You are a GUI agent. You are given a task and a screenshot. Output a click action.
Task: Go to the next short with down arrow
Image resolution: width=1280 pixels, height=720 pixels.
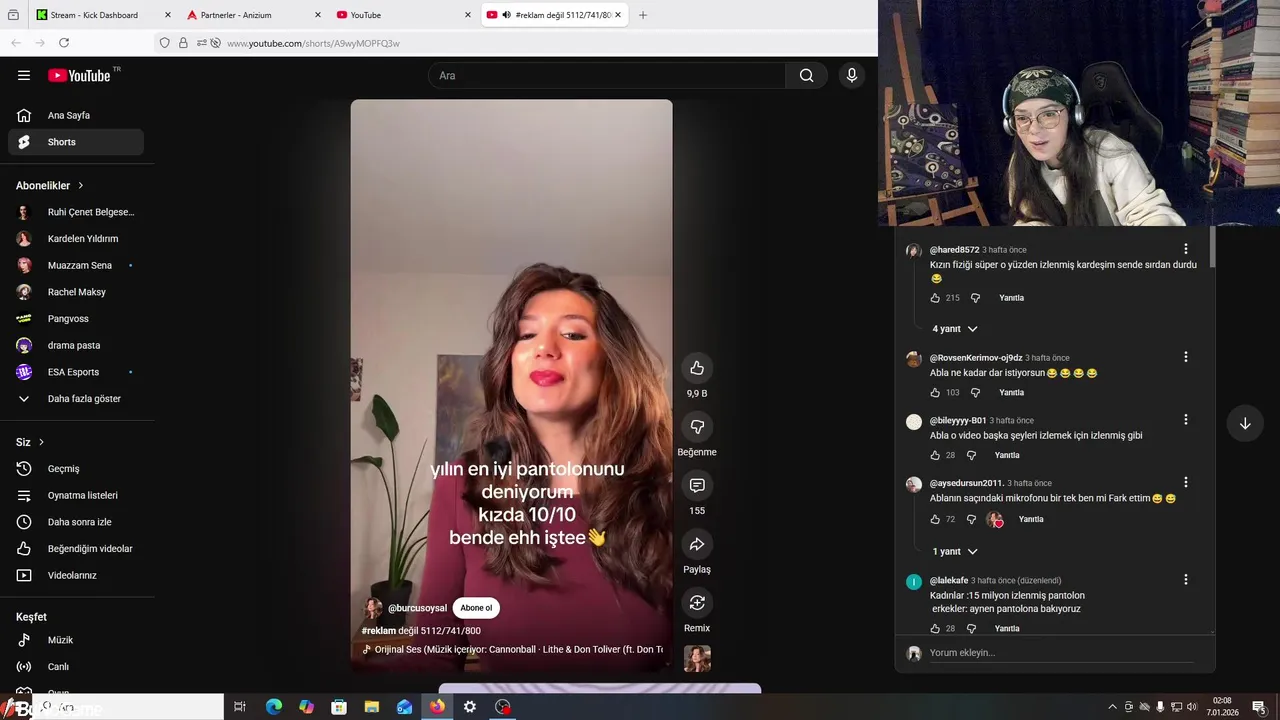(x=1245, y=423)
